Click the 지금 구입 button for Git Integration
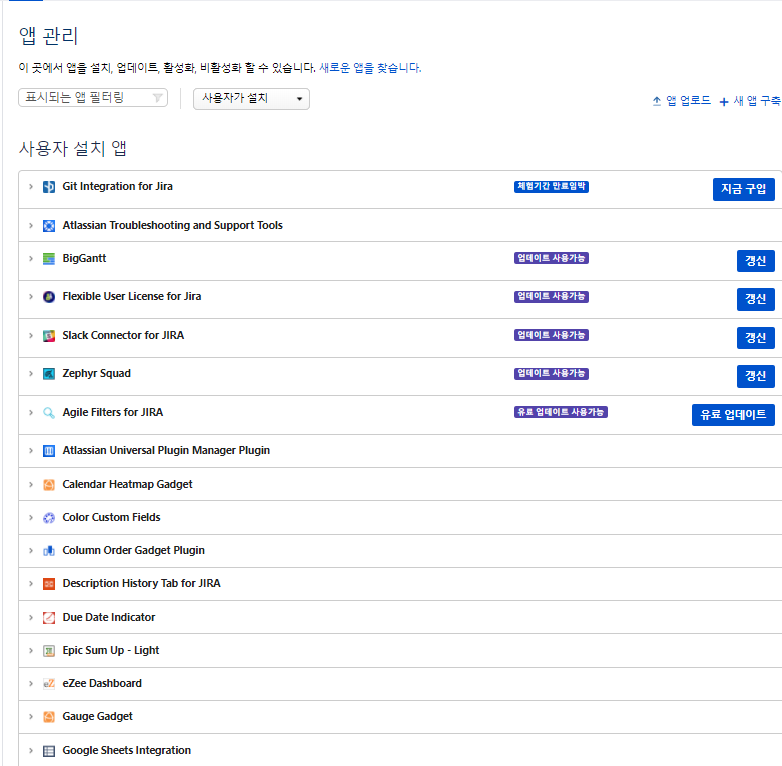782x766 pixels. click(744, 190)
